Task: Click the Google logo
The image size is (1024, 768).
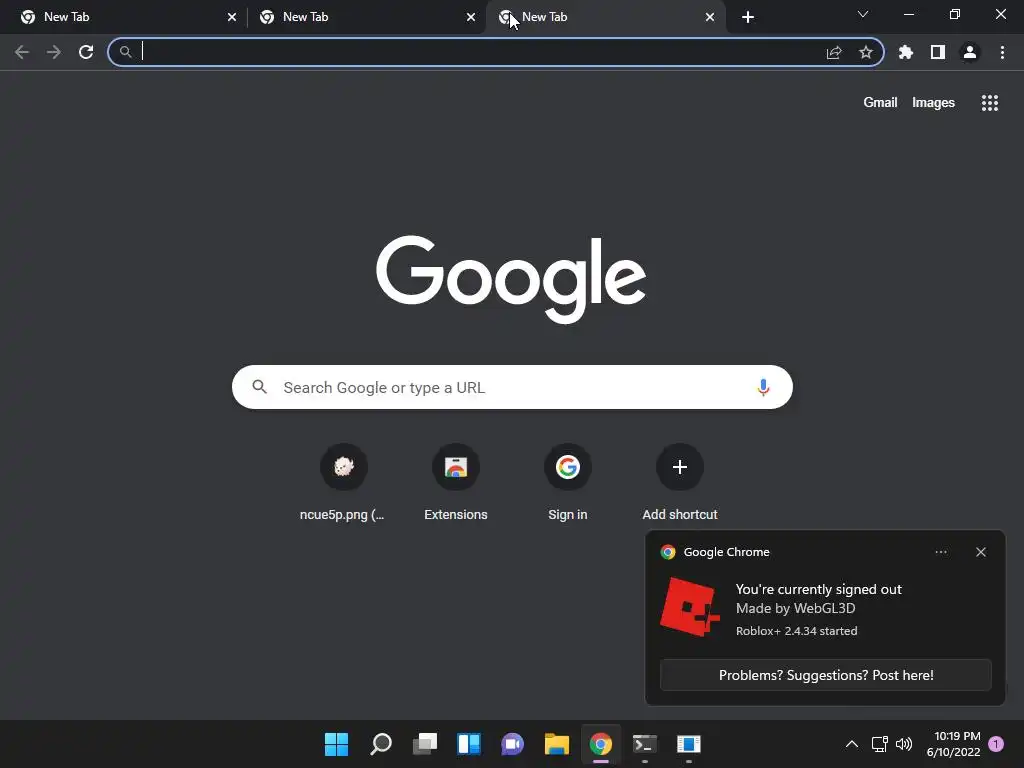Action: [511, 279]
